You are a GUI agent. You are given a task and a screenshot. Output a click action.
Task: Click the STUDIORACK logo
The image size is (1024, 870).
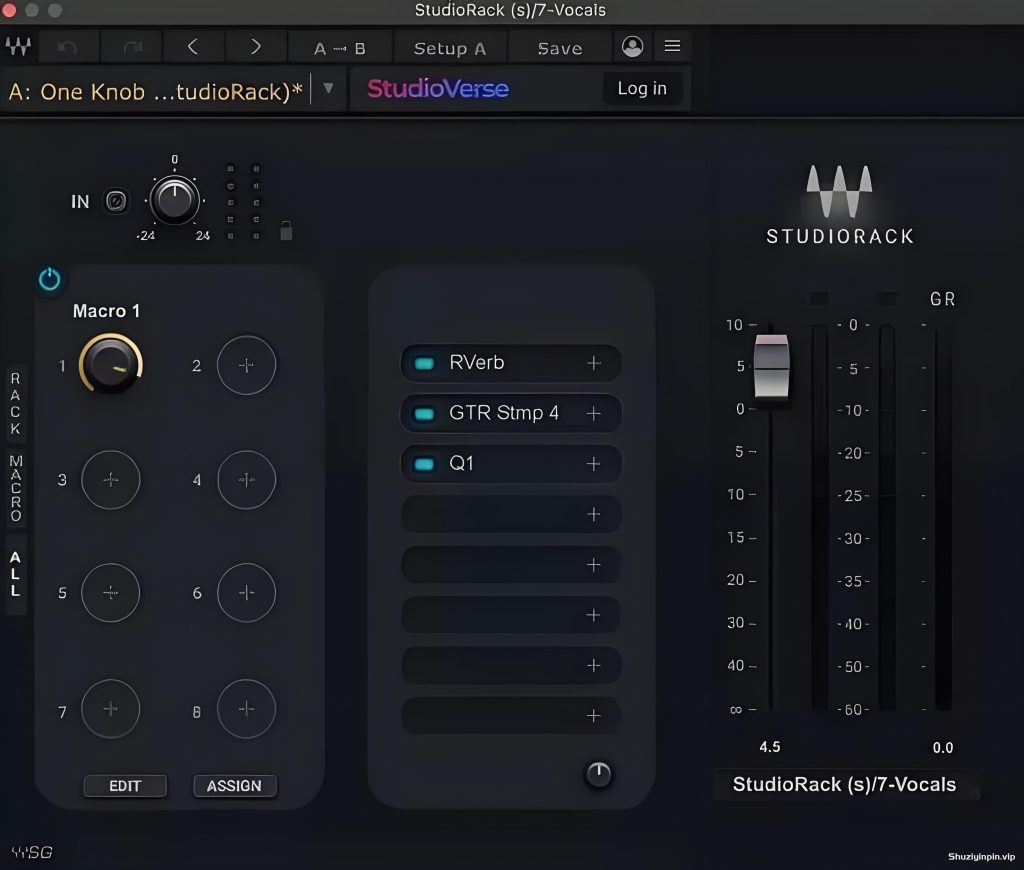pos(840,204)
